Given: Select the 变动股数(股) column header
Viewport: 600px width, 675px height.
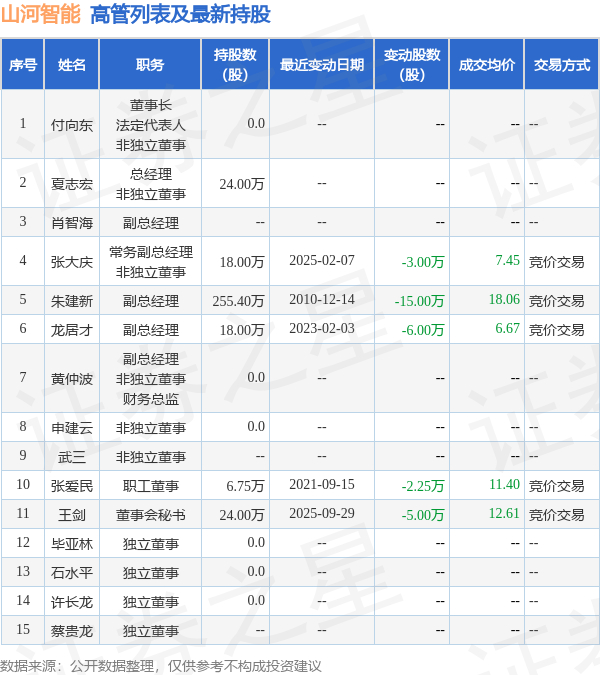Looking at the screenshot, I should (x=412, y=65).
